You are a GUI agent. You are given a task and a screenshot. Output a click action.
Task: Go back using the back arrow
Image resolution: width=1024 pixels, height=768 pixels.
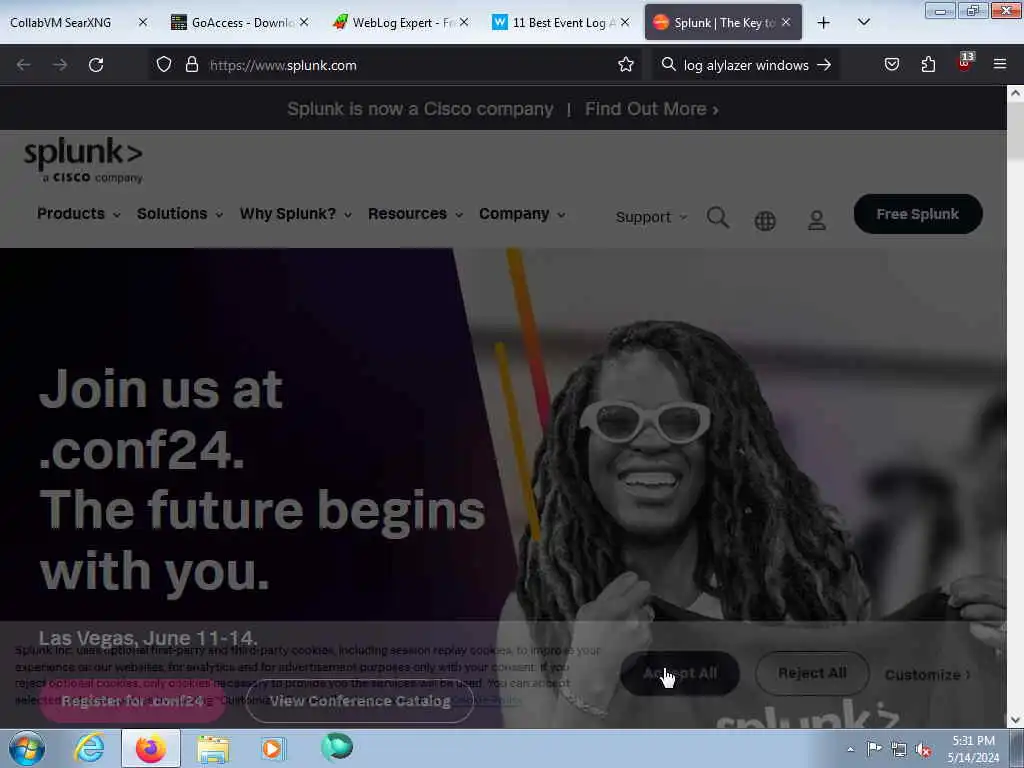click(24, 65)
